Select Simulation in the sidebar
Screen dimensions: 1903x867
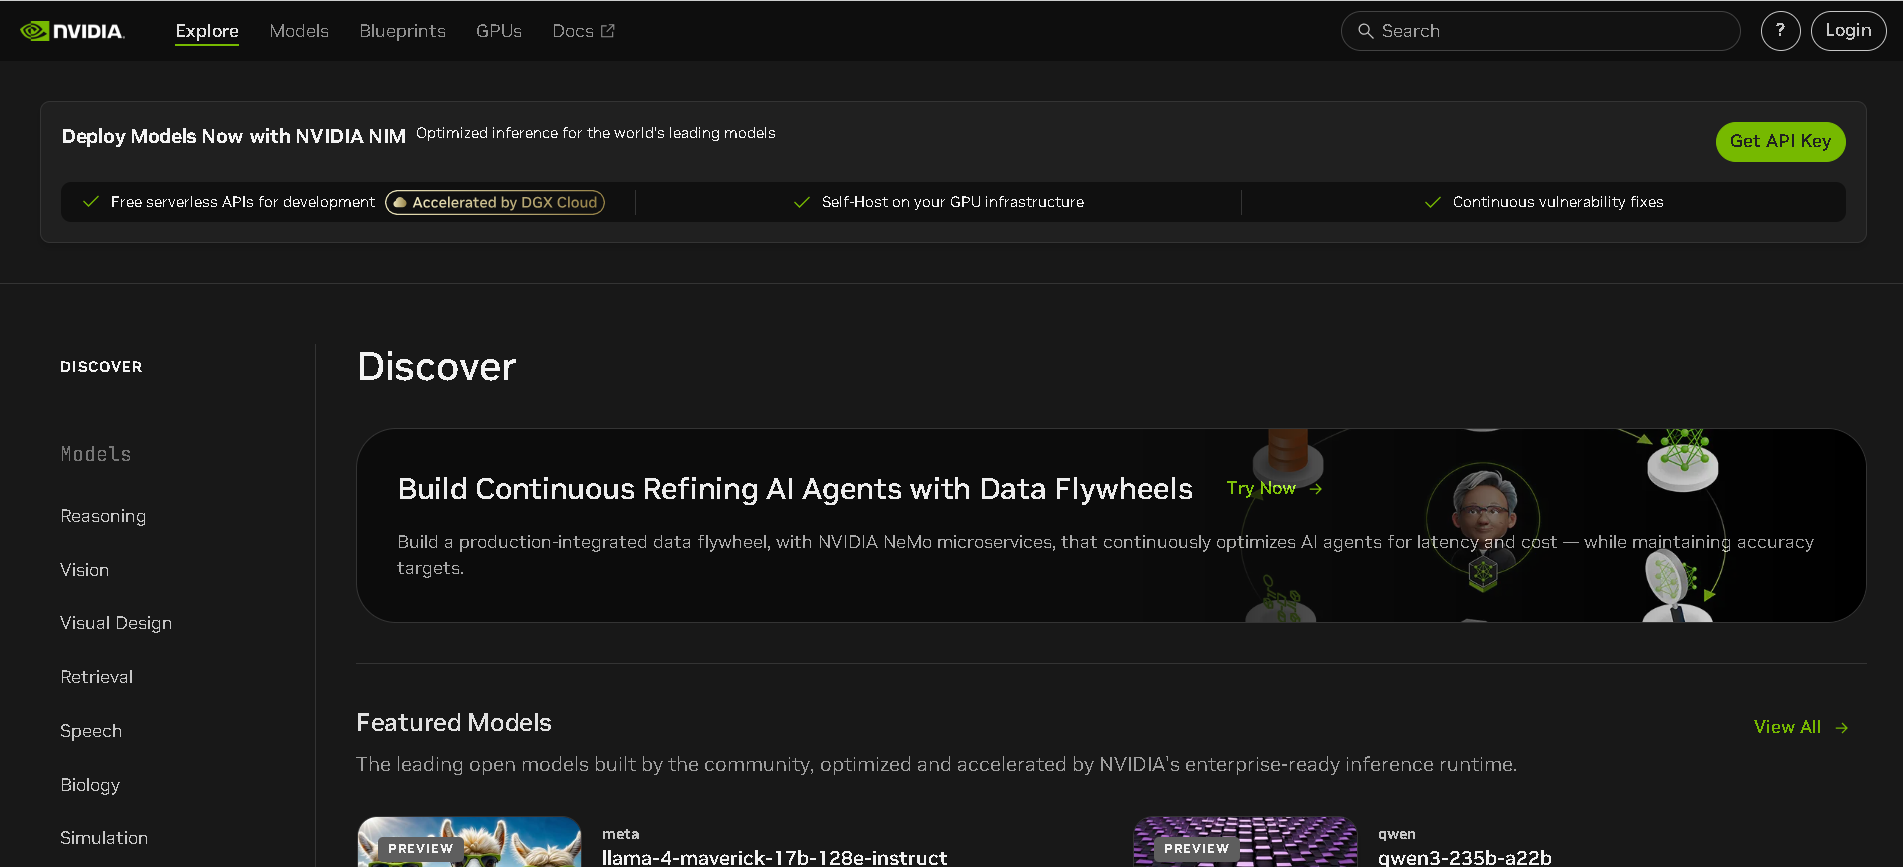tap(104, 838)
